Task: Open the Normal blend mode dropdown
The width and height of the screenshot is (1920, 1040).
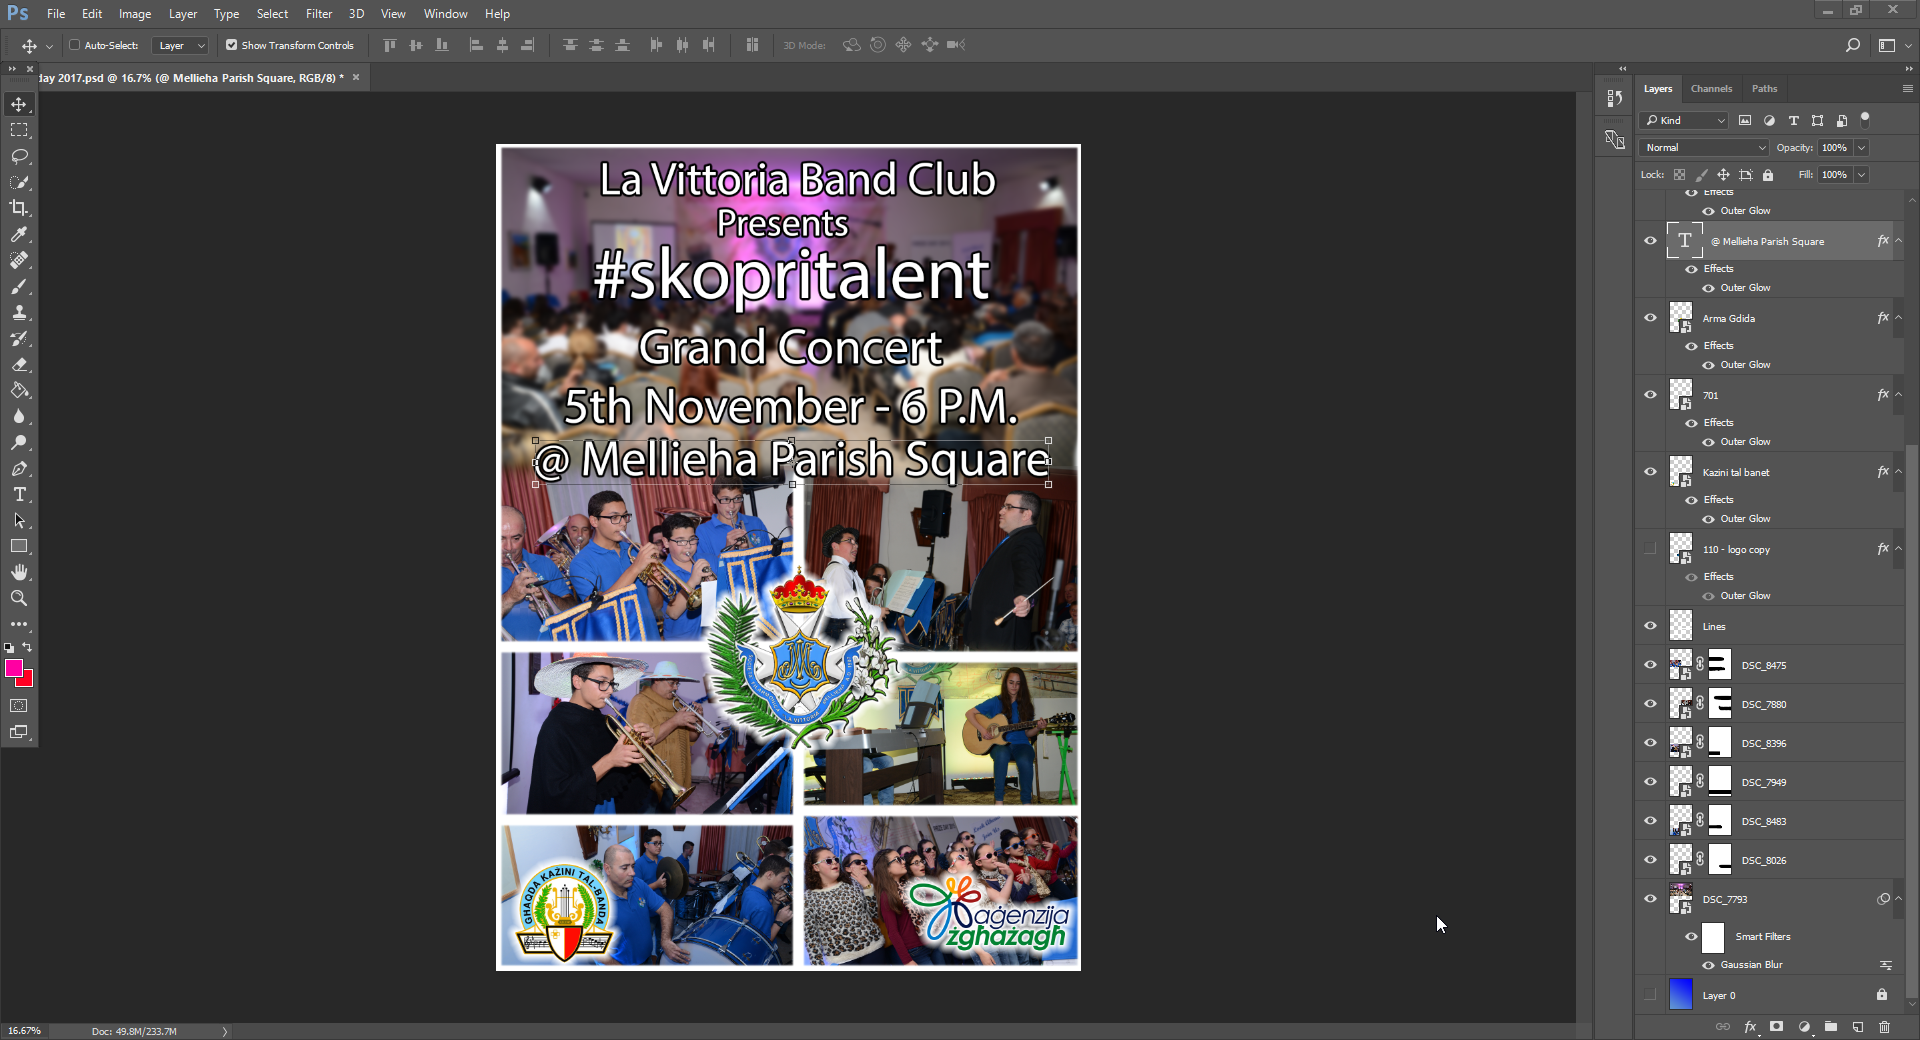Action: pos(1703,147)
